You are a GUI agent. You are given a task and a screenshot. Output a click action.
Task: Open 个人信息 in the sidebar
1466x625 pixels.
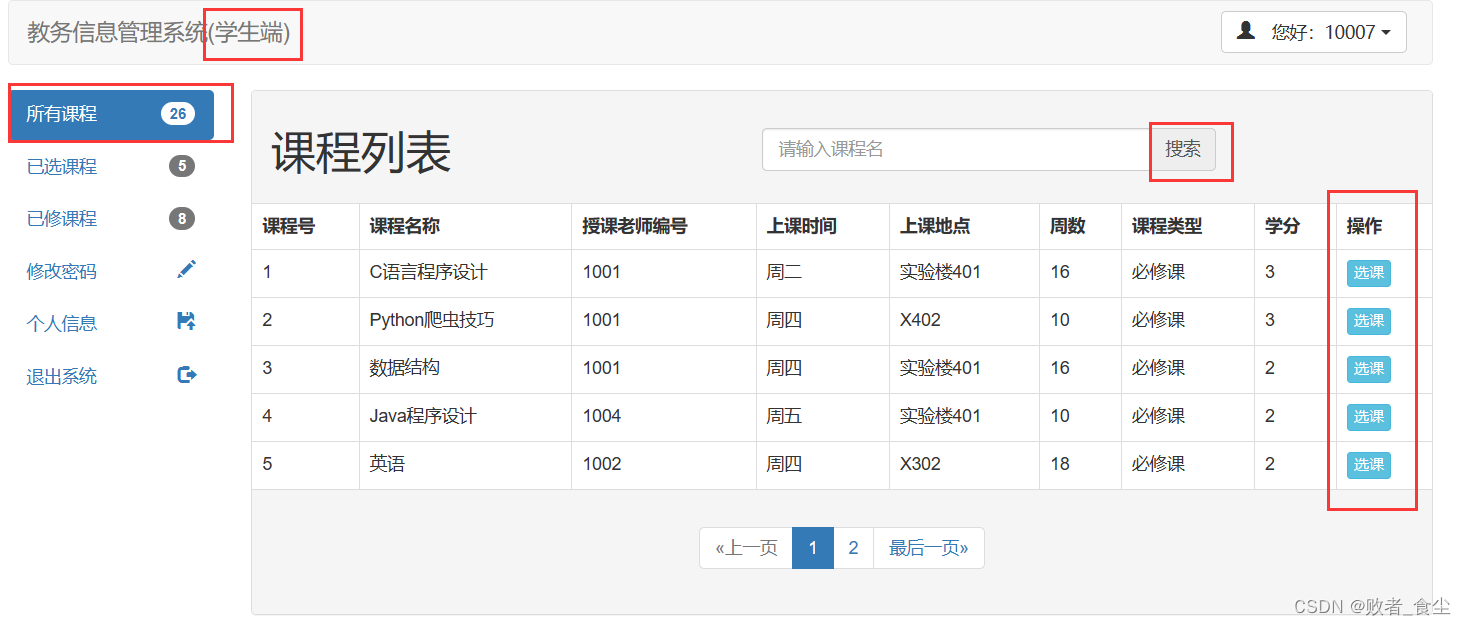pyautogui.click(x=111, y=323)
